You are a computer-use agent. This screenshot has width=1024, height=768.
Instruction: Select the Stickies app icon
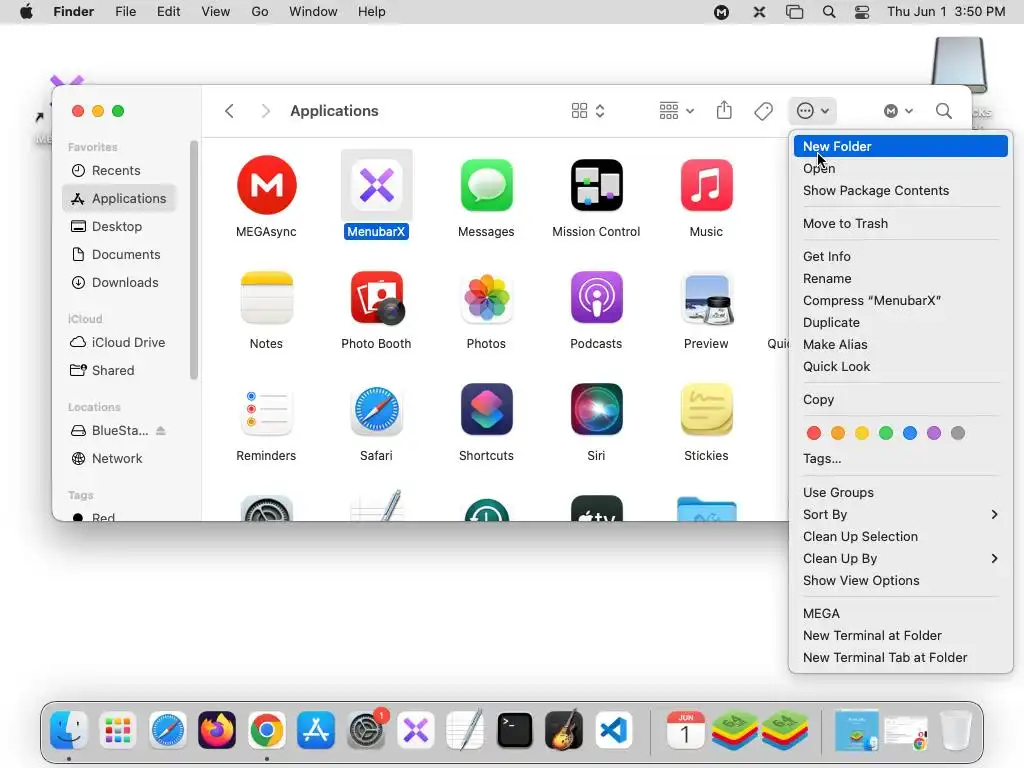coord(706,410)
